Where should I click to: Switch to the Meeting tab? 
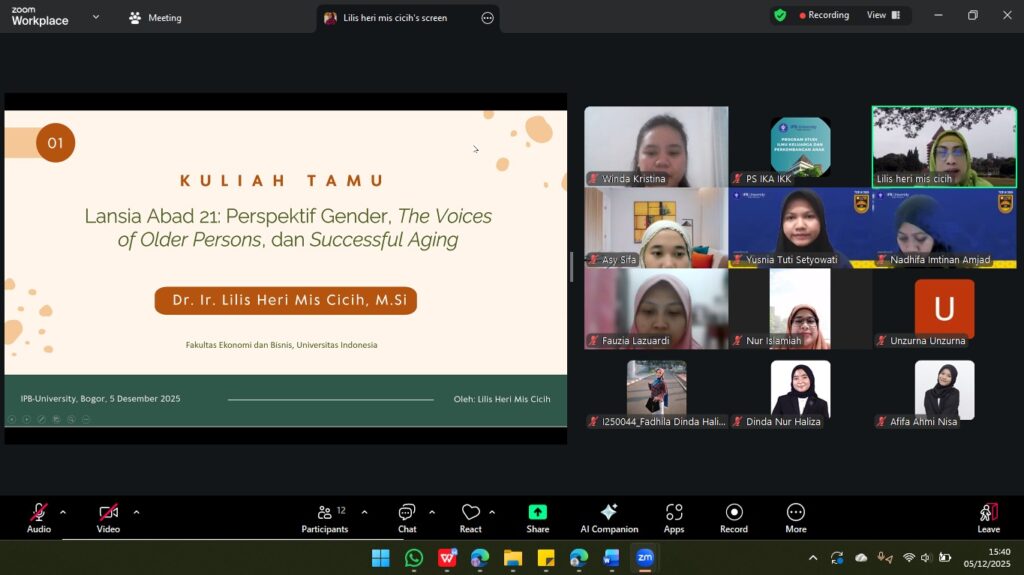tap(155, 18)
